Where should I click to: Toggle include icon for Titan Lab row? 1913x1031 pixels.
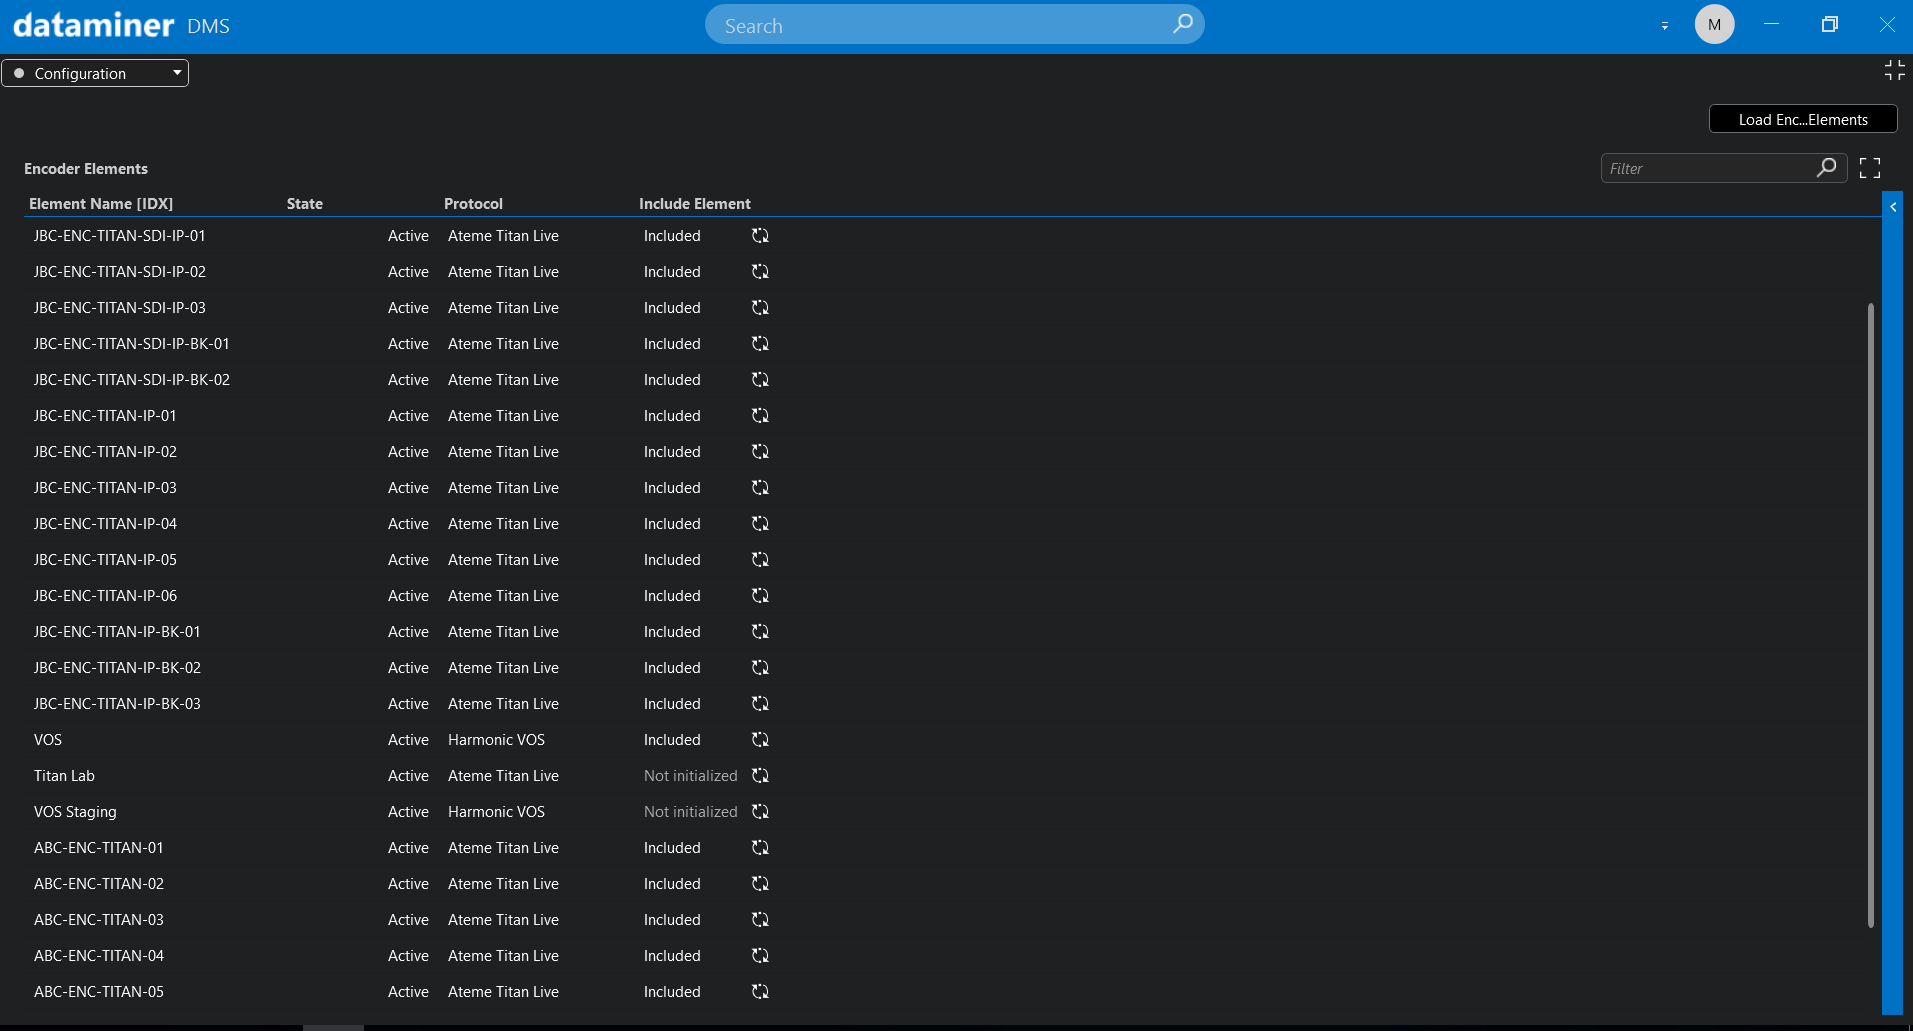pyautogui.click(x=760, y=776)
